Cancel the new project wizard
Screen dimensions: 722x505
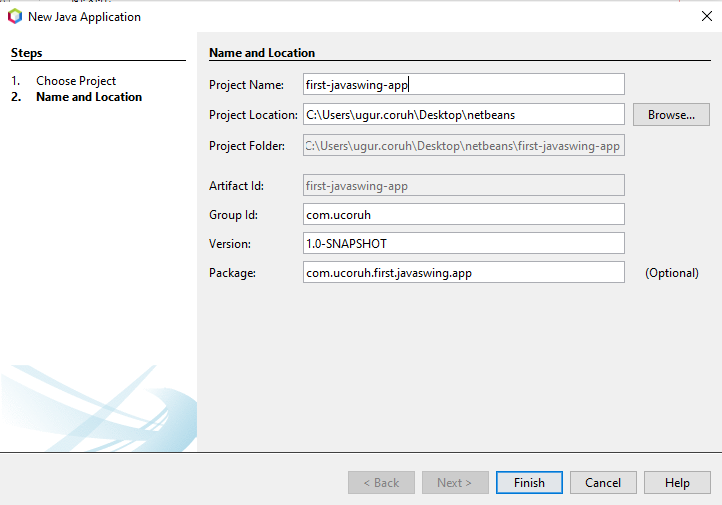[603, 482]
